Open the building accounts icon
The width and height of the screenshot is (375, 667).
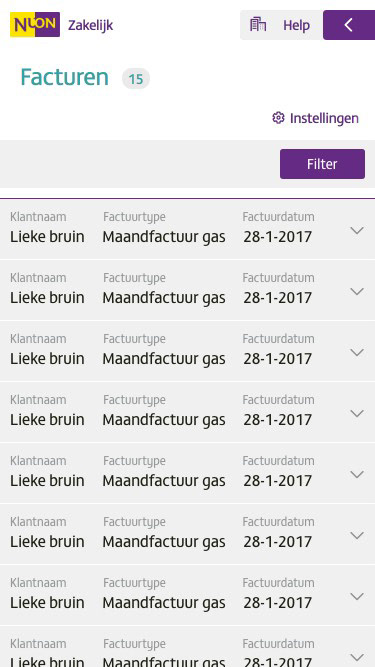point(258,25)
